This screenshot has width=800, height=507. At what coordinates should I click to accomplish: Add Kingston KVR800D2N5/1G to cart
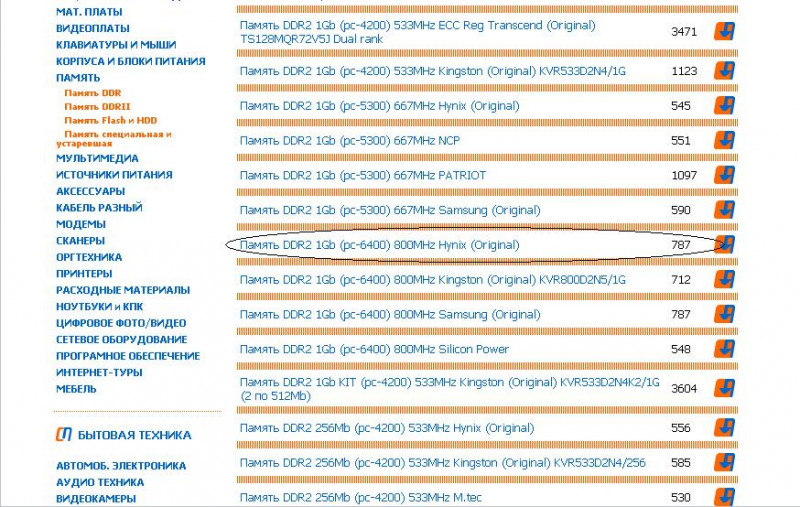tap(724, 280)
